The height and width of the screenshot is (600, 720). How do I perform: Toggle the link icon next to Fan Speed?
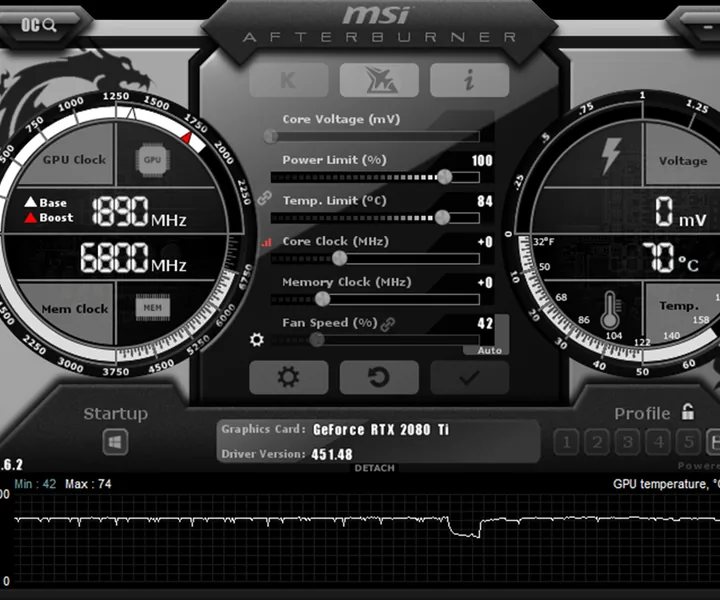388,324
